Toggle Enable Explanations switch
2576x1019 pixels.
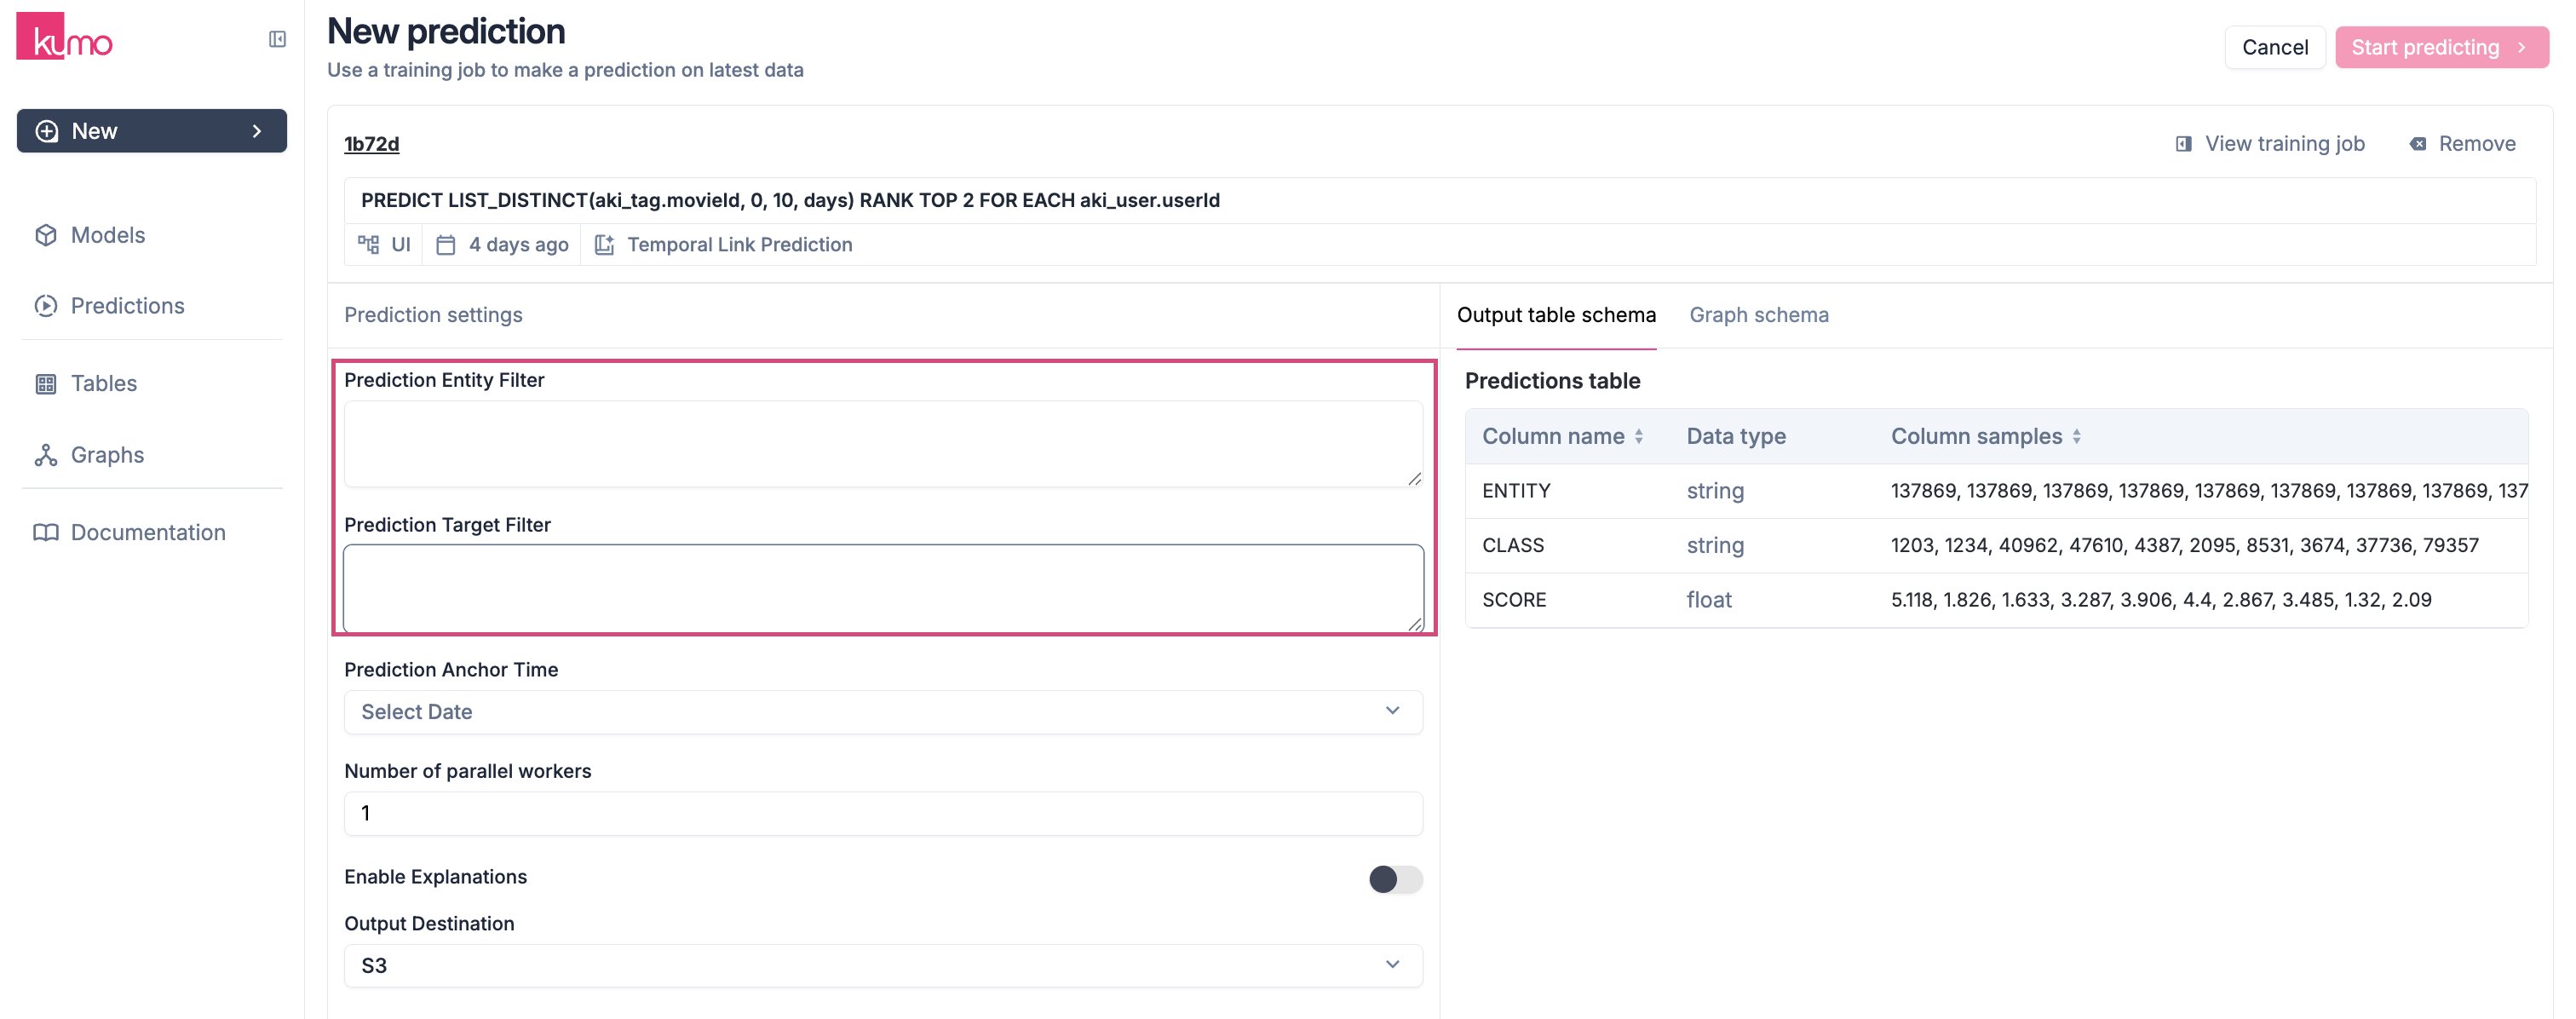pyautogui.click(x=1395, y=879)
